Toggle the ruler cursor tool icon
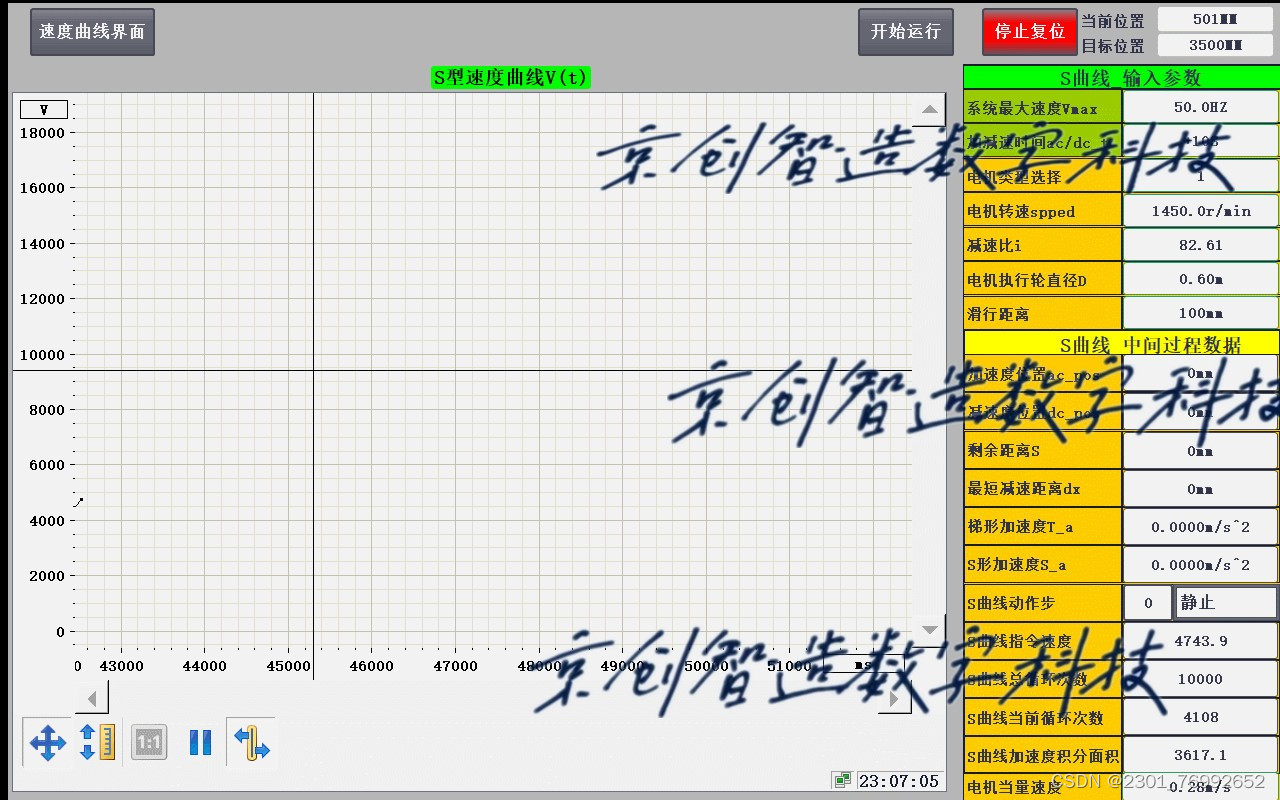 [x=251, y=743]
